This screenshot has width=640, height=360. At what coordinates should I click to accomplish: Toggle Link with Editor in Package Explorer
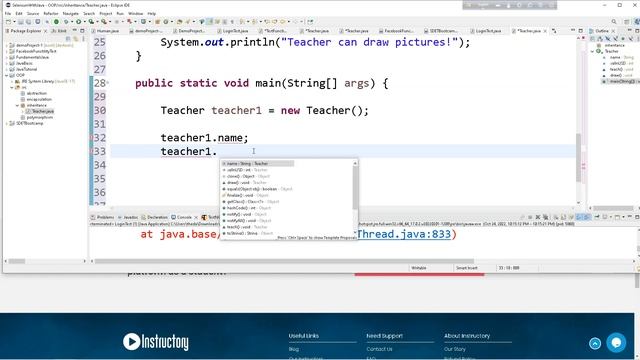(x=76, y=38)
